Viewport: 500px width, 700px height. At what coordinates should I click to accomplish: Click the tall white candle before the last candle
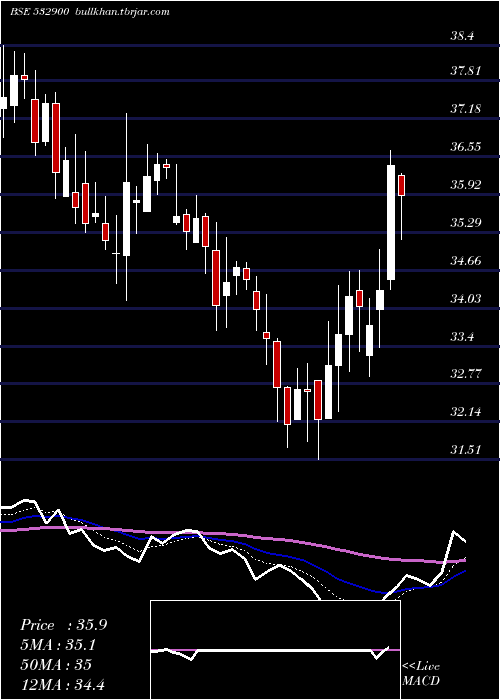point(391,222)
